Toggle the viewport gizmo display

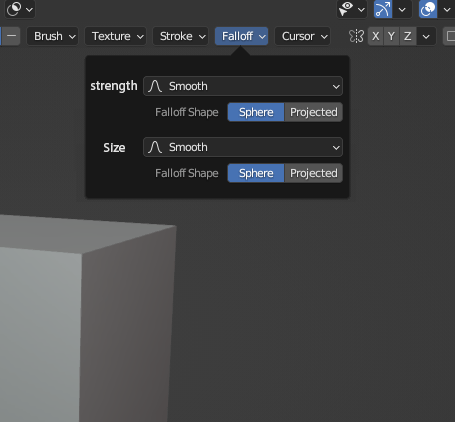coord(383,9)
